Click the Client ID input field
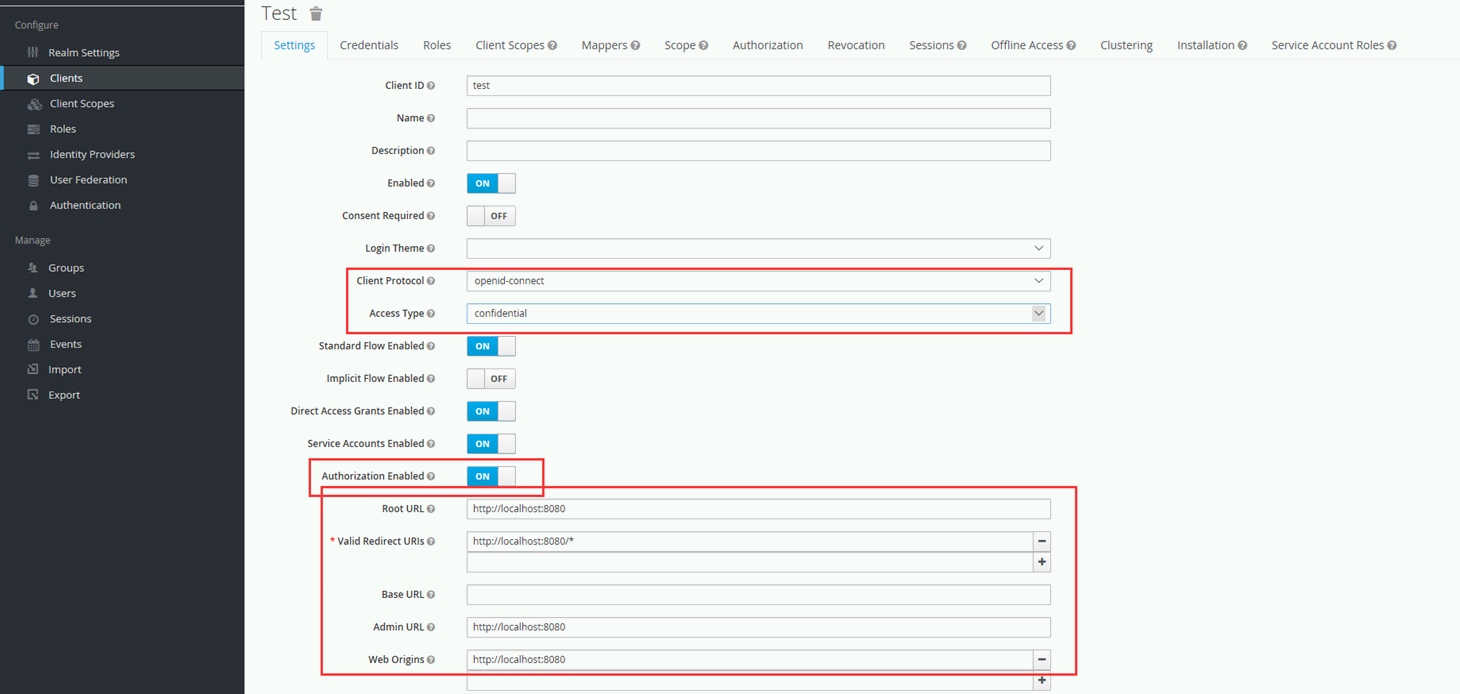This screenshot has height=694, width=1460. click(758, 86)
